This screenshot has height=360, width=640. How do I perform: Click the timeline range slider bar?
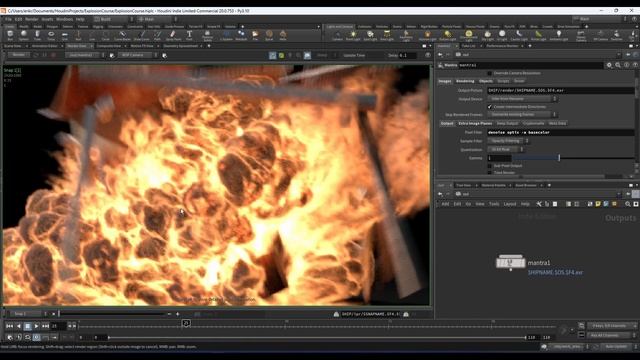click(x=317, y=338)
